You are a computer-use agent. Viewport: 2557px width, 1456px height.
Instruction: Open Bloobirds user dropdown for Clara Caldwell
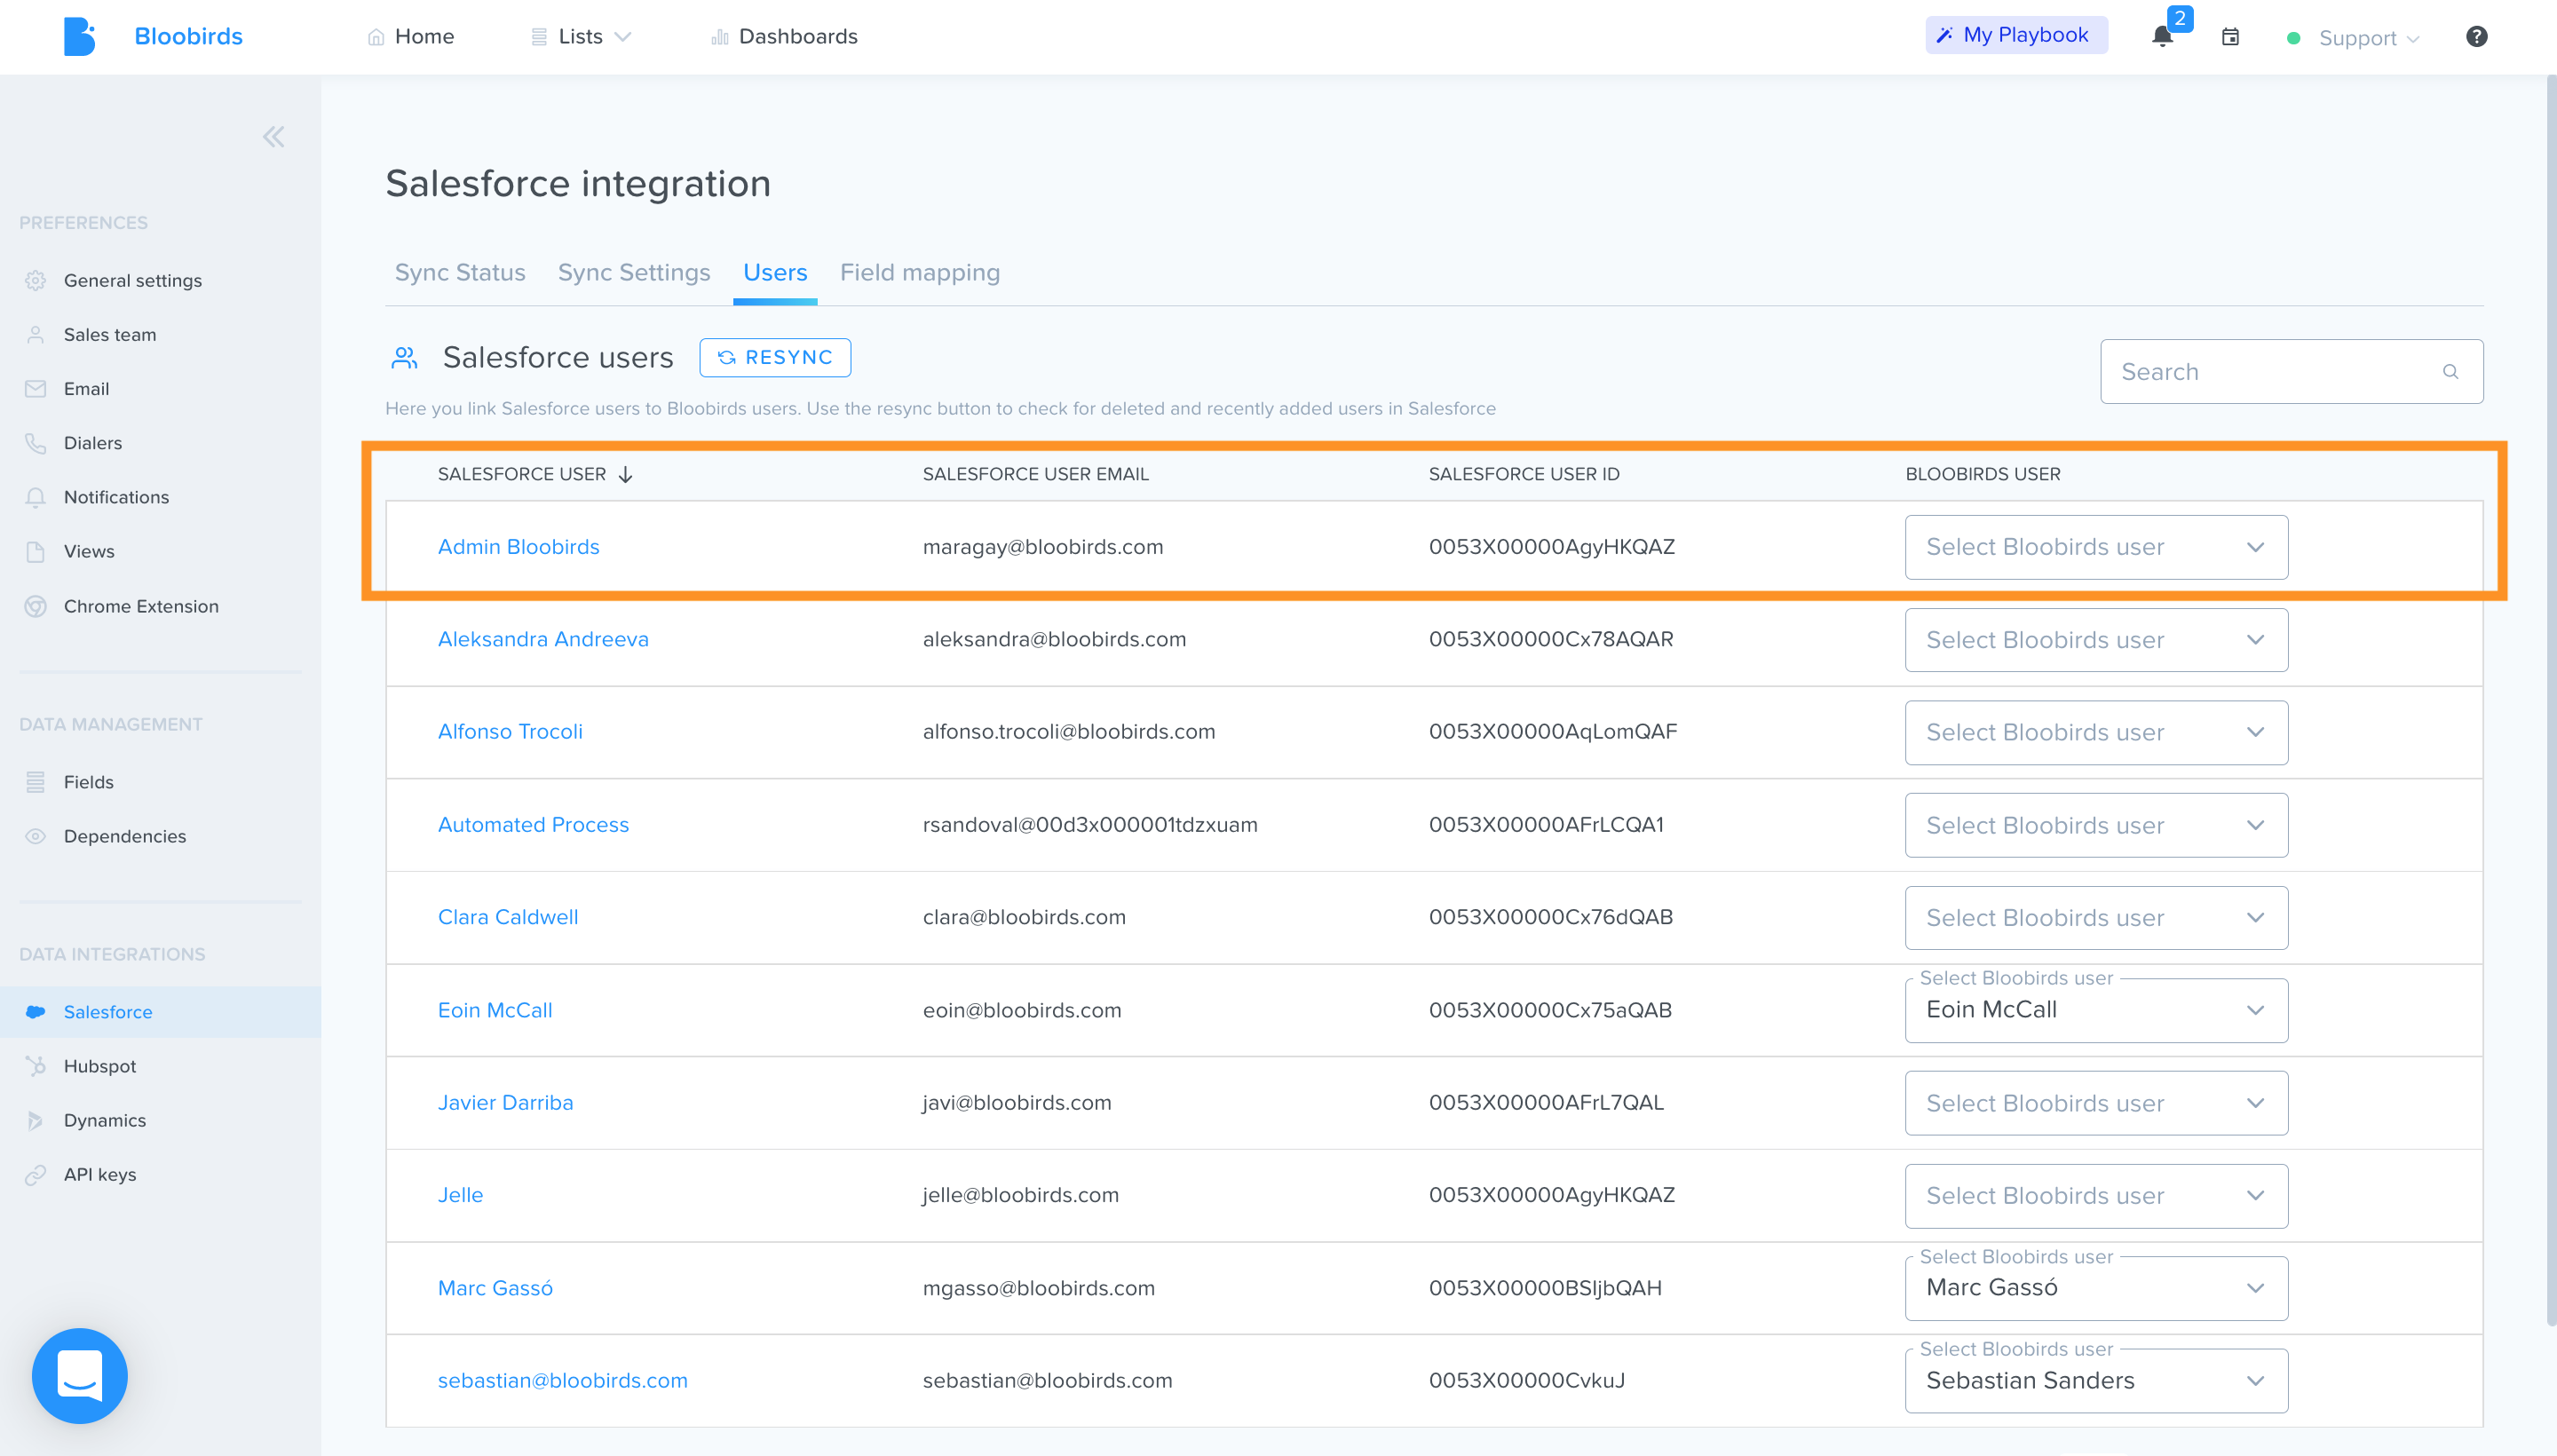[x=2096, y=918]
